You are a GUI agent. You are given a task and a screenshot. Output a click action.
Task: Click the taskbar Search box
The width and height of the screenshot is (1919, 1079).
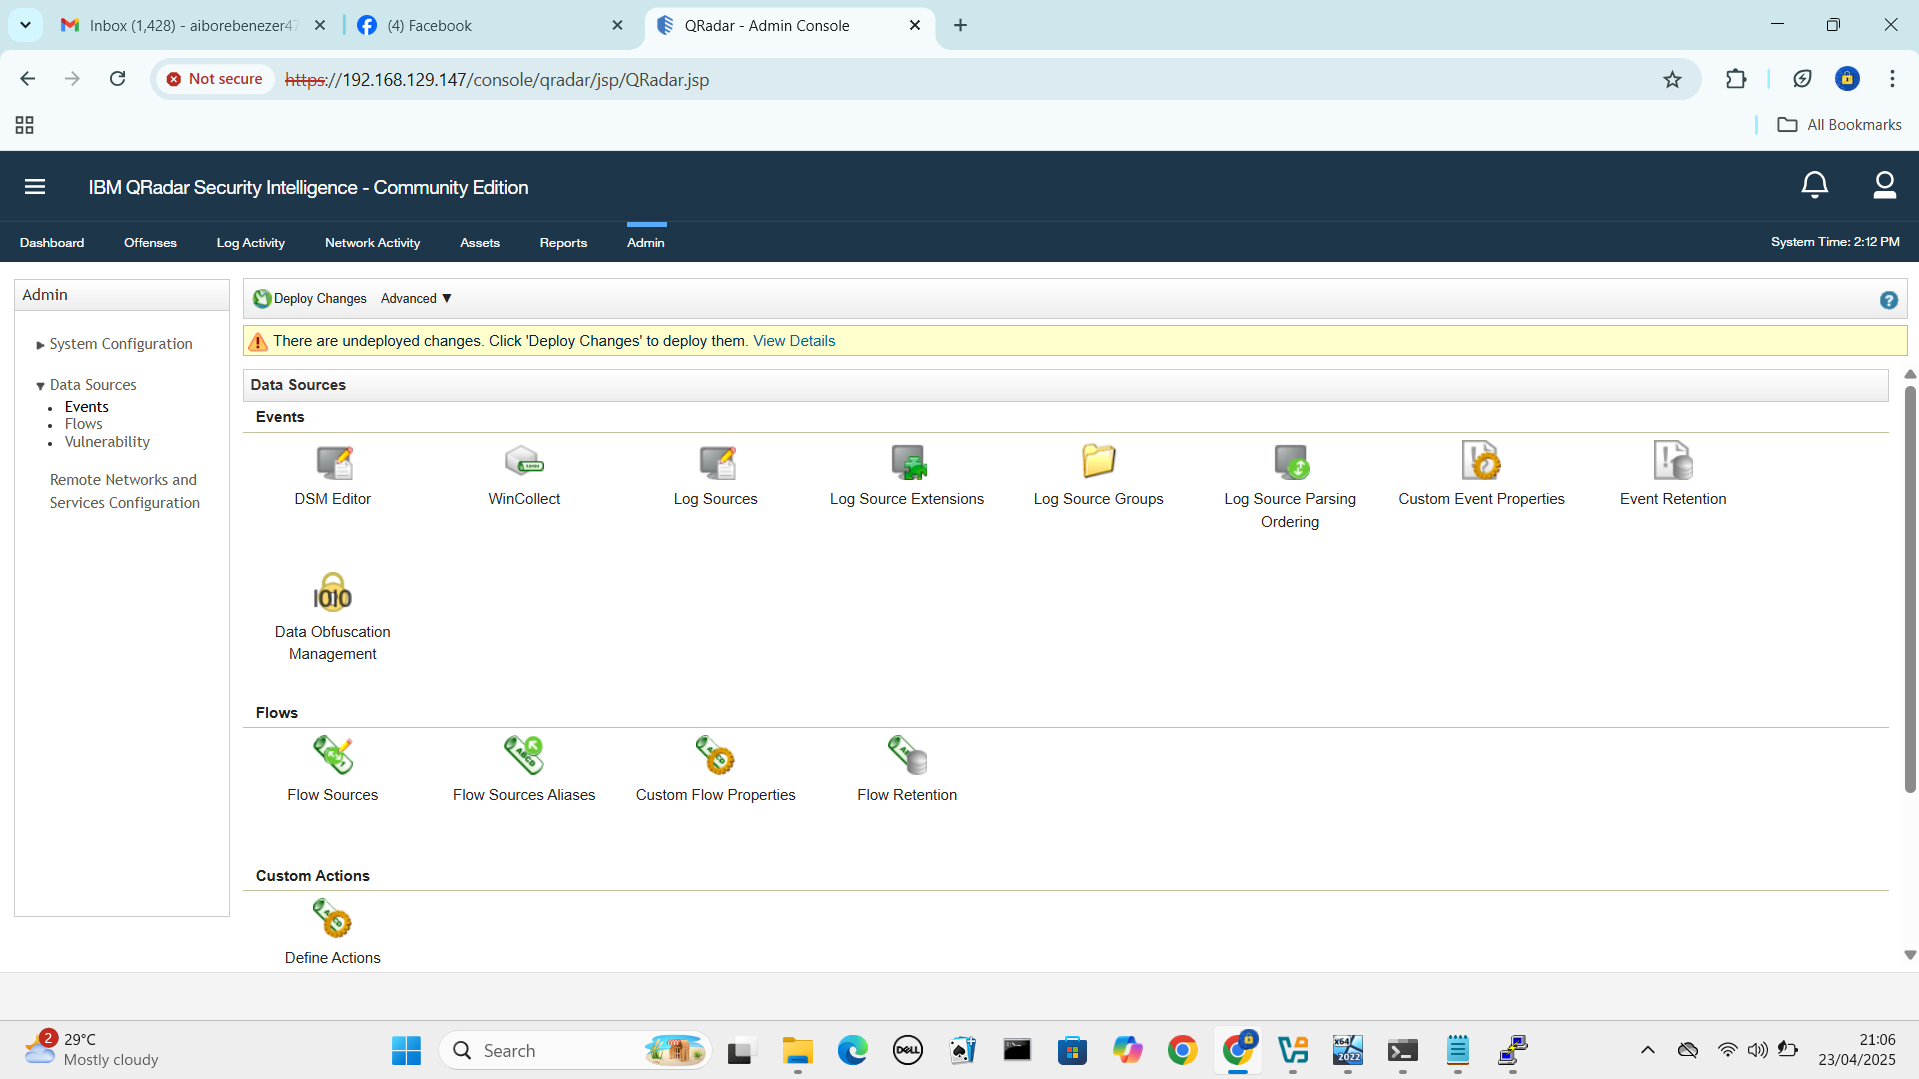pos(575,1051)
